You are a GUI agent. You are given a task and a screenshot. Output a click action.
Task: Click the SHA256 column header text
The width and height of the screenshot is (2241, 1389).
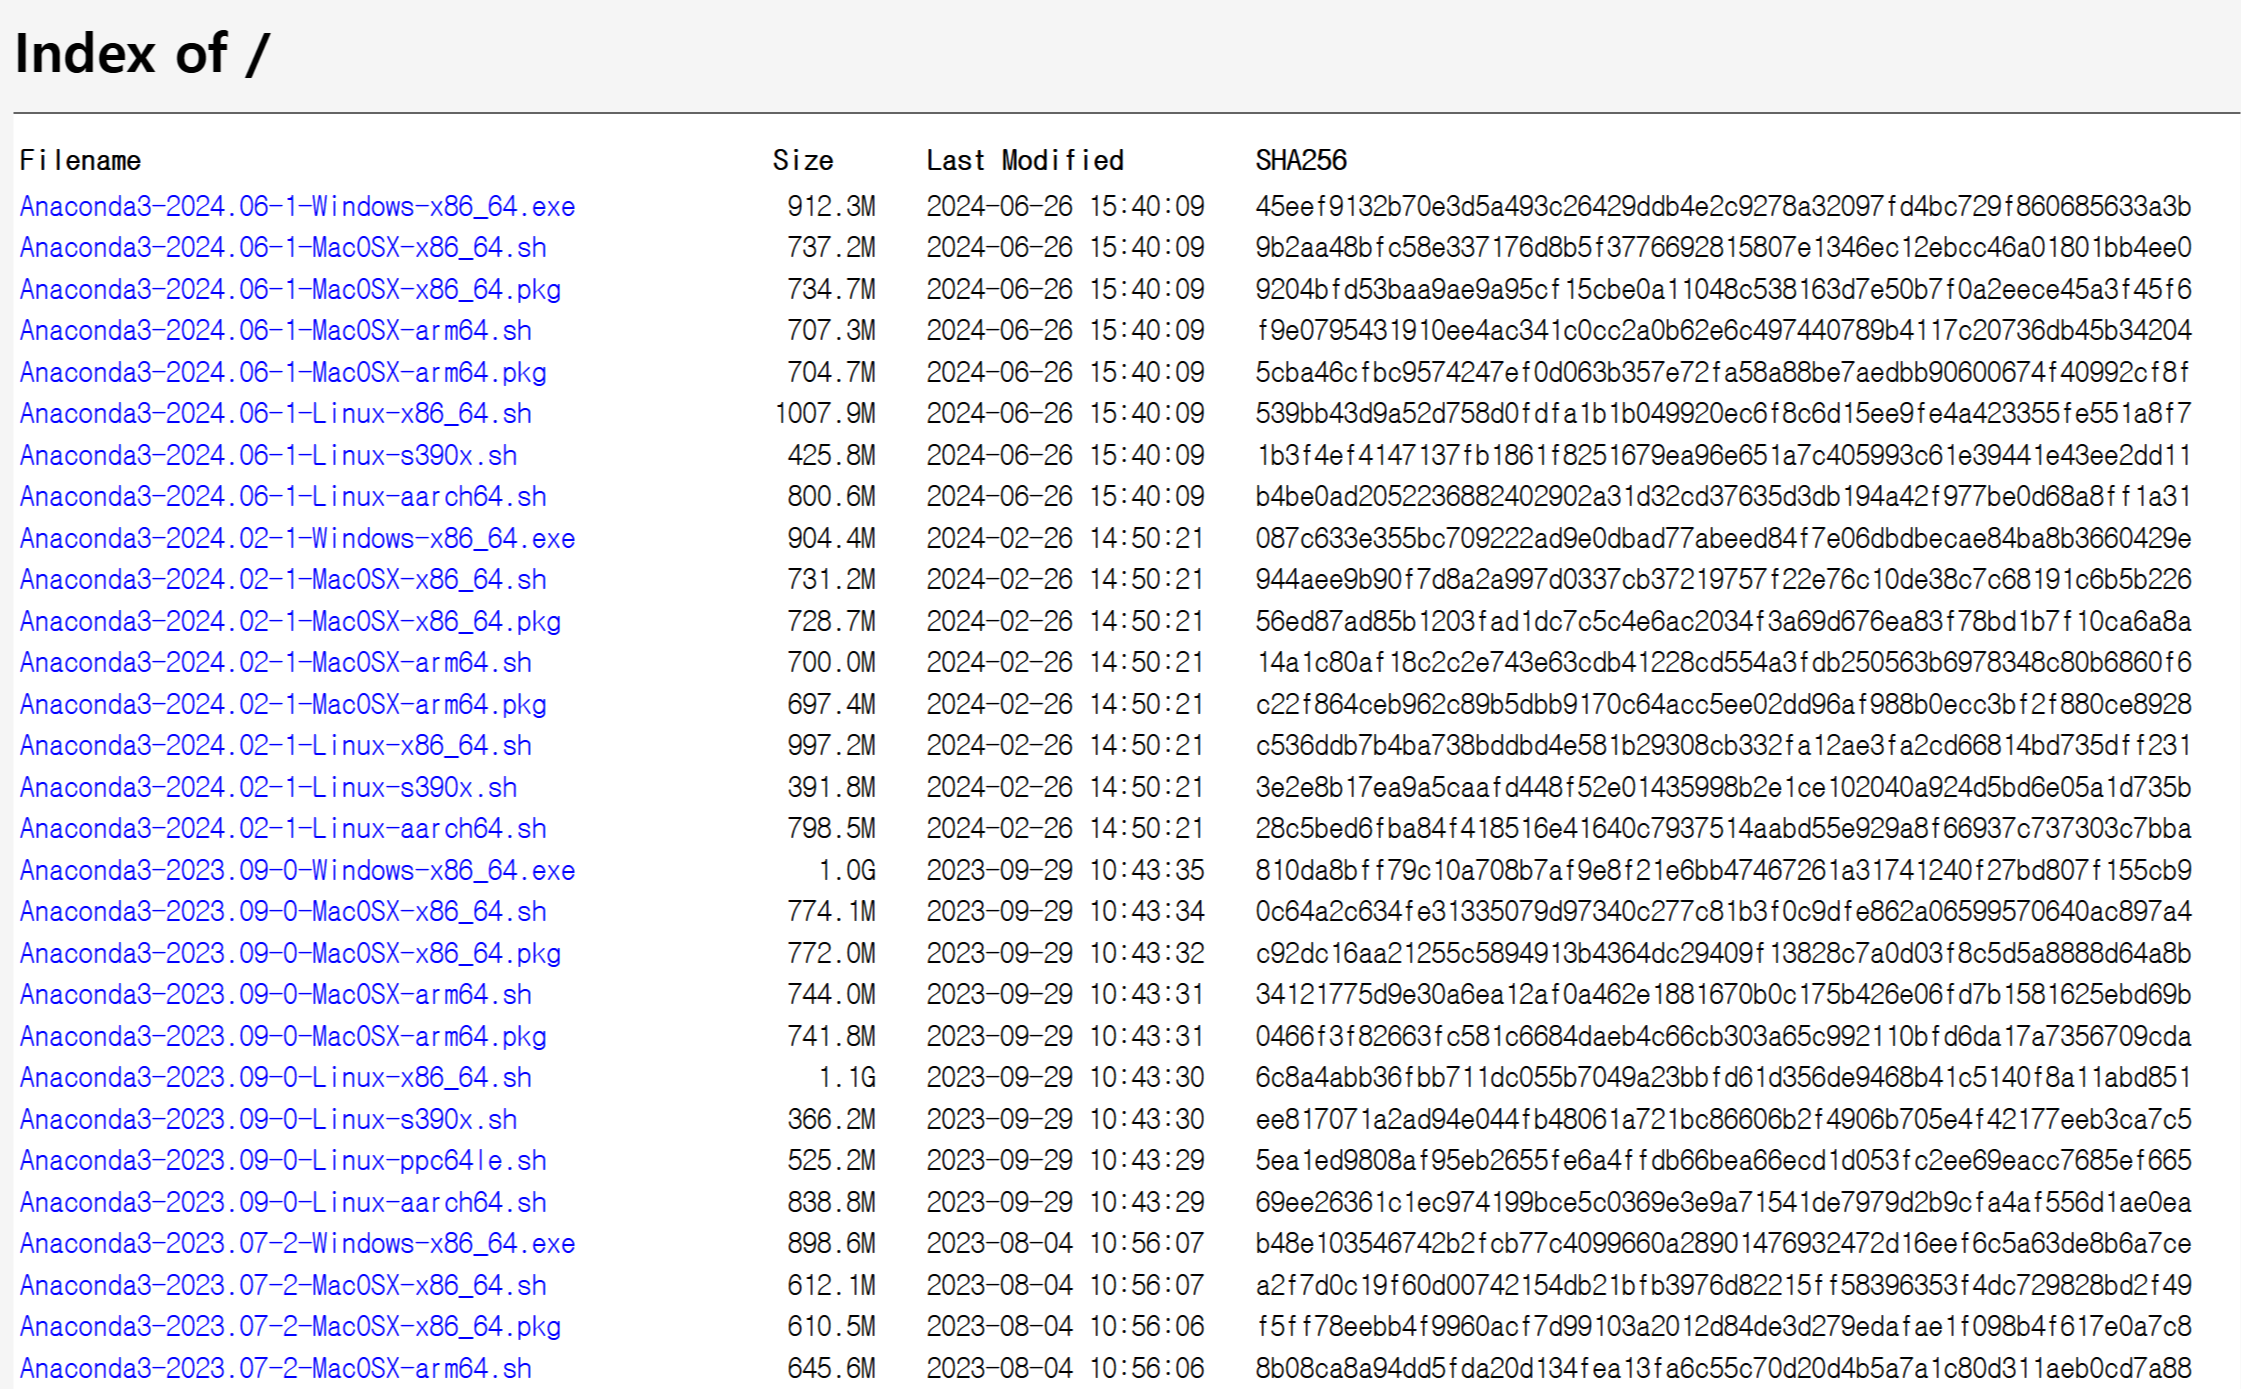(1300, 161)
